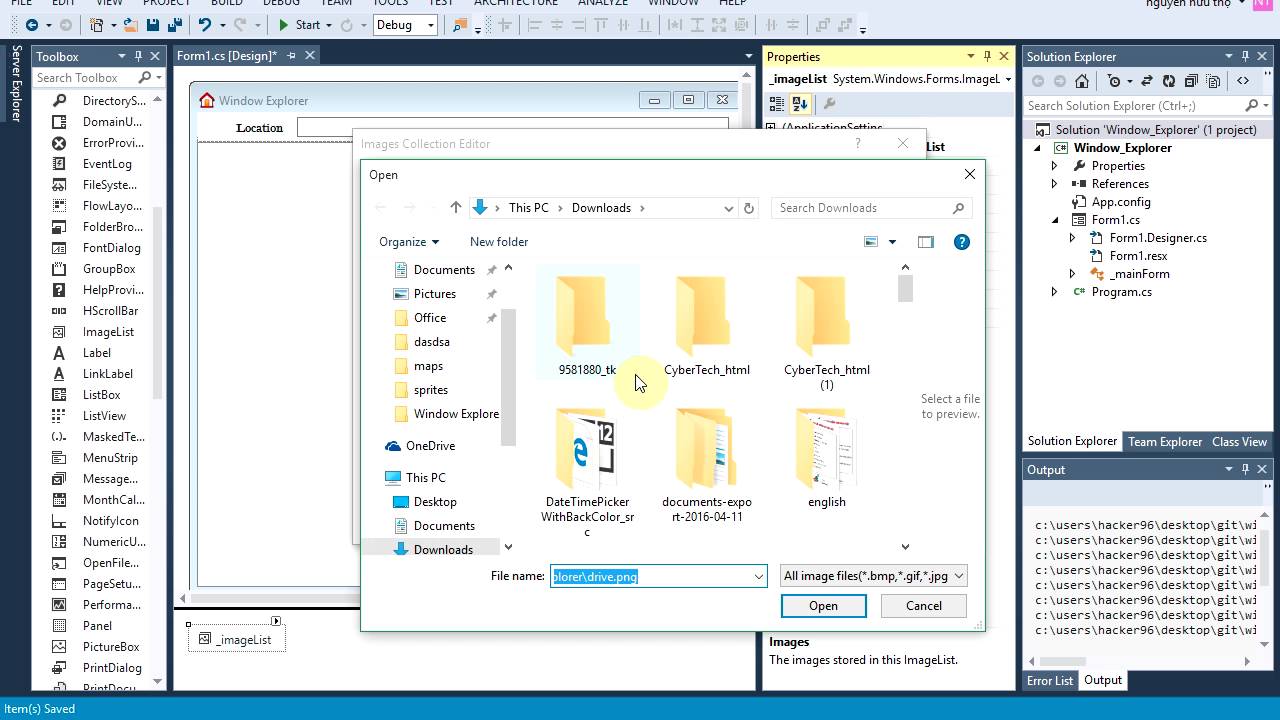
Task: Open the view options dropdown arrow
Action: [892, 242]
